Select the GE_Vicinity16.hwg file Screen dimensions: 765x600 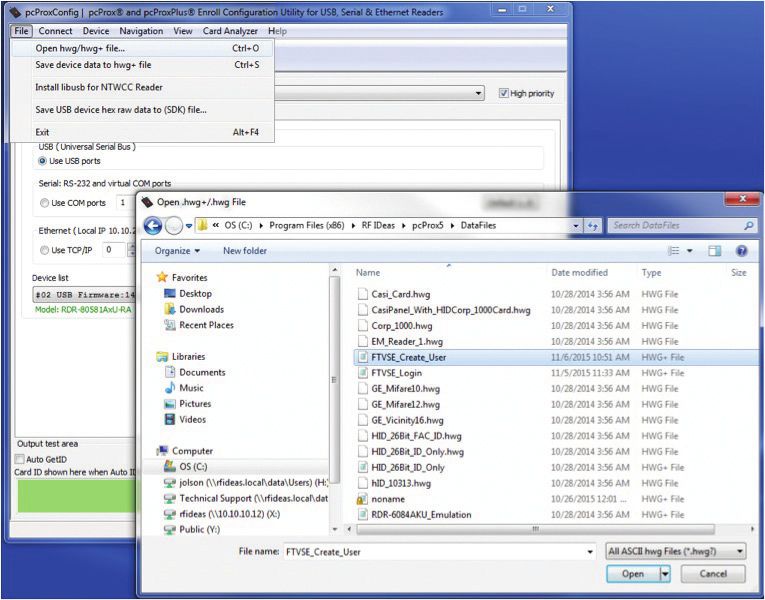407,420
